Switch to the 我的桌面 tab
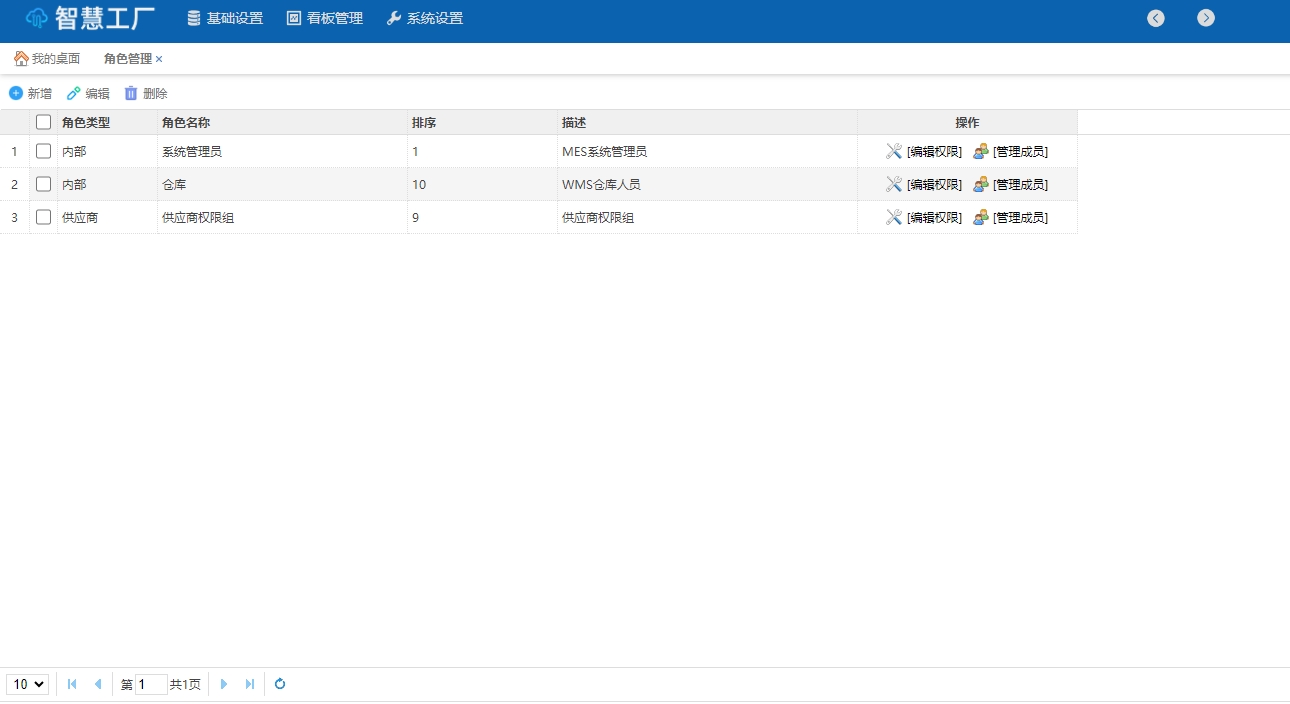Screen dimensions: 1290x704 (47, 59)
